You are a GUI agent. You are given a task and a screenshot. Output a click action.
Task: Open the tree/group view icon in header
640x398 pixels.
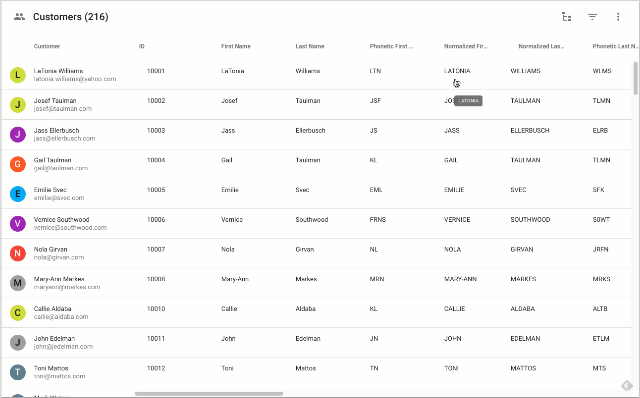[x=567, y=17]
